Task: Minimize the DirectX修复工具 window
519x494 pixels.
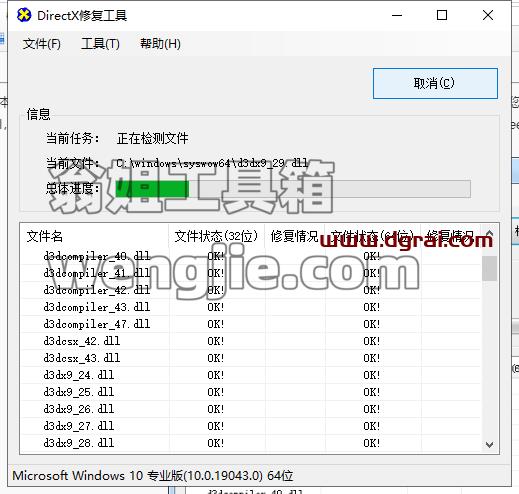Action: pyautogui.click(x=397, y=15)
